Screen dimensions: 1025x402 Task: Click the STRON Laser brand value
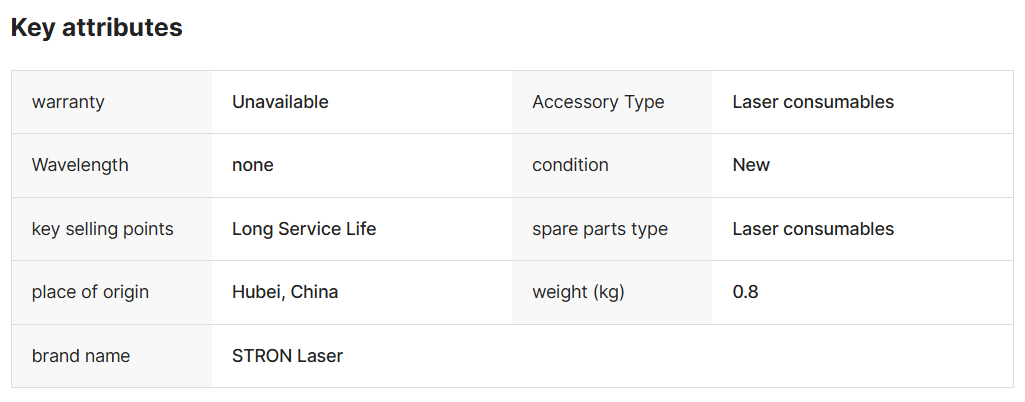tap(288, 356)
